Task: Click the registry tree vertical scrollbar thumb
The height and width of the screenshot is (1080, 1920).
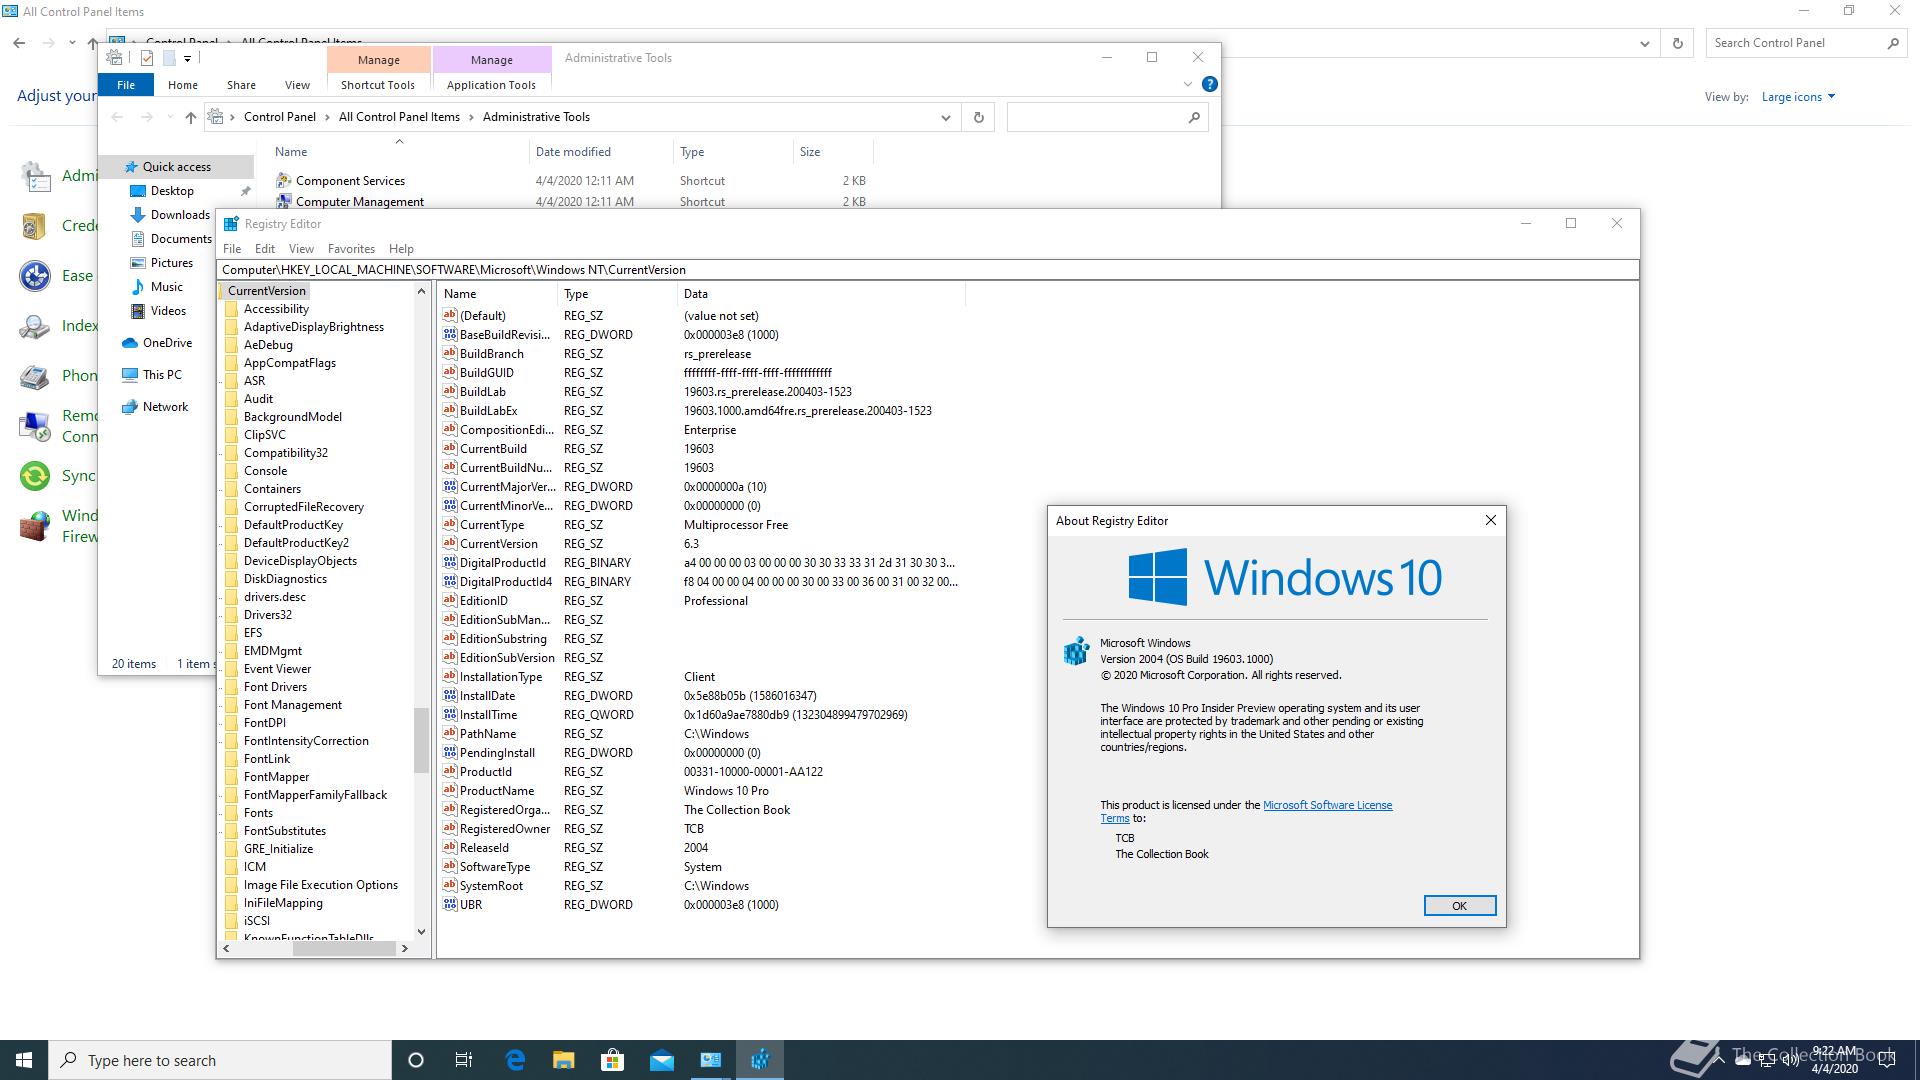Action: click(x=421, y=739)
